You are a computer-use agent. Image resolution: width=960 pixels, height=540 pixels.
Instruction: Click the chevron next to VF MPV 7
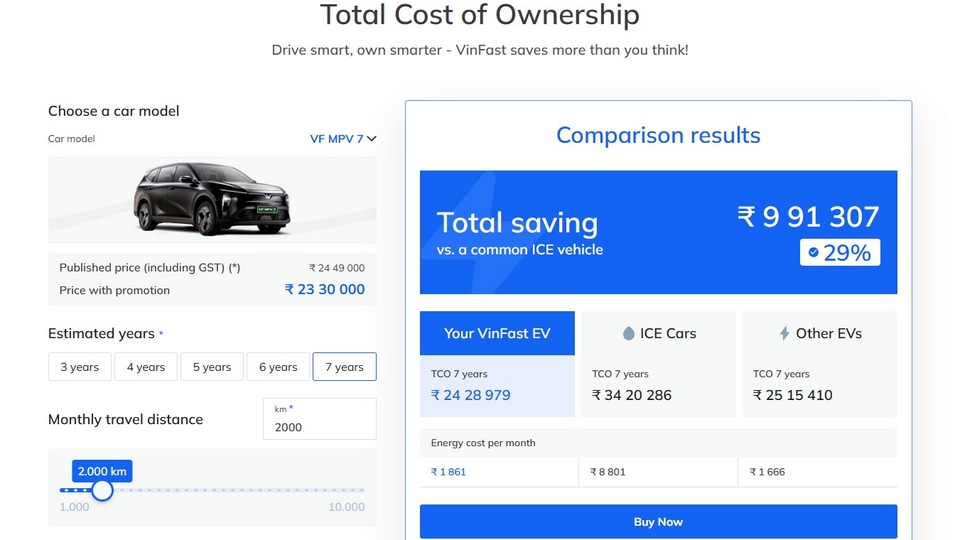tap(371, 139)
